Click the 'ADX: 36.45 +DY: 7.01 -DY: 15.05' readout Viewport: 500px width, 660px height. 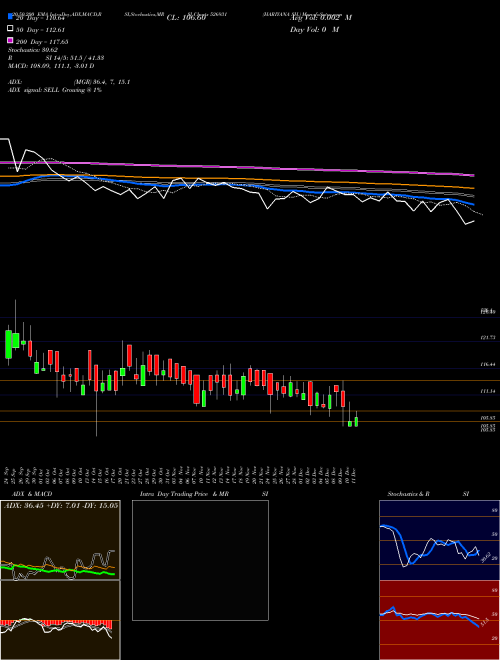click(61, 505)
